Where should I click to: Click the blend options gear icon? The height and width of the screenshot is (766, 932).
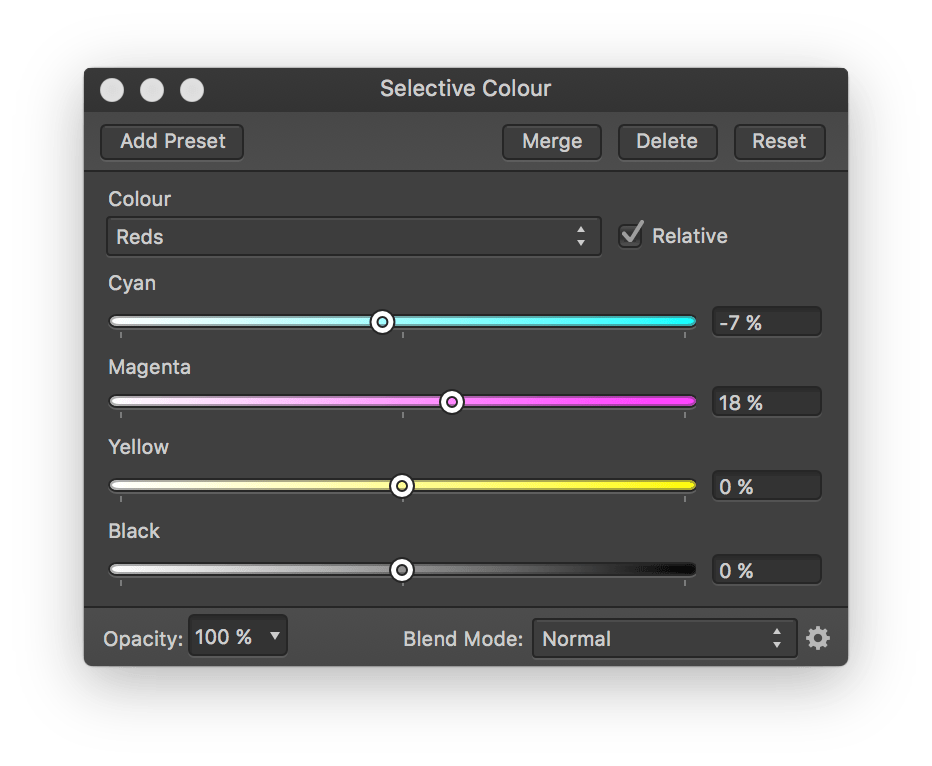tap(818, 638)
